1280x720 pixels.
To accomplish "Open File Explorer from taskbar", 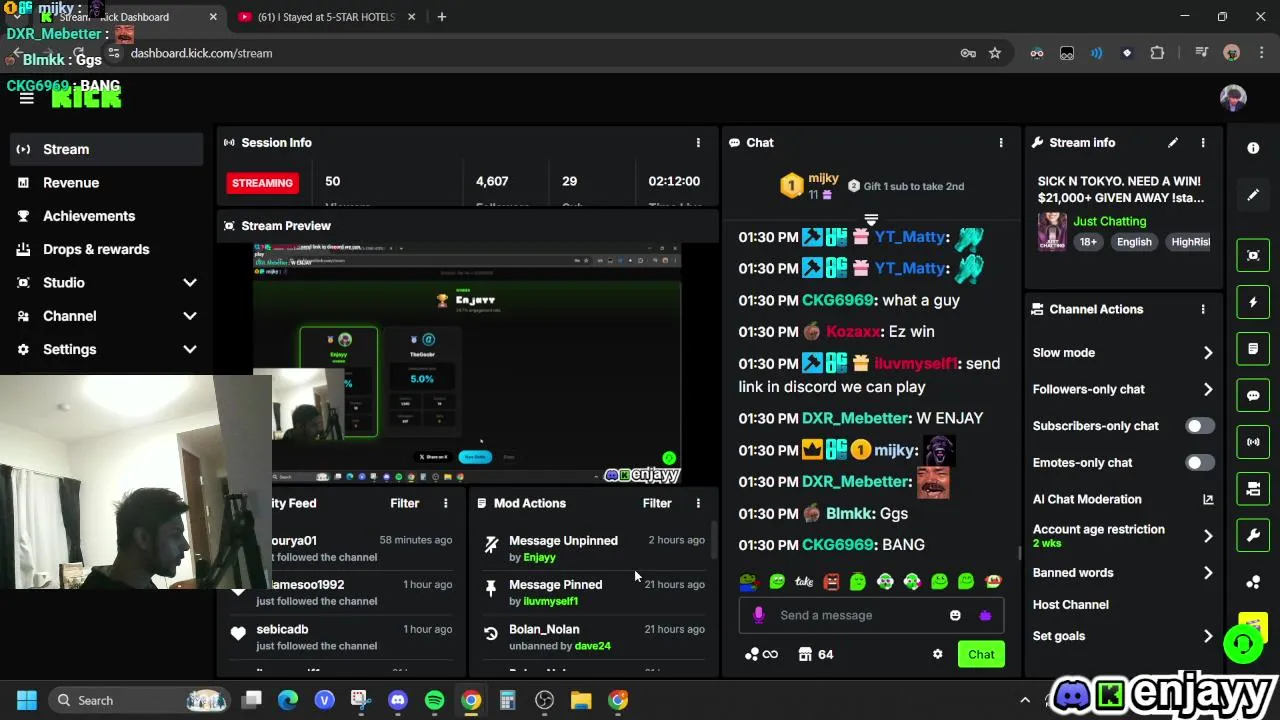I will (x=581, y=701).
